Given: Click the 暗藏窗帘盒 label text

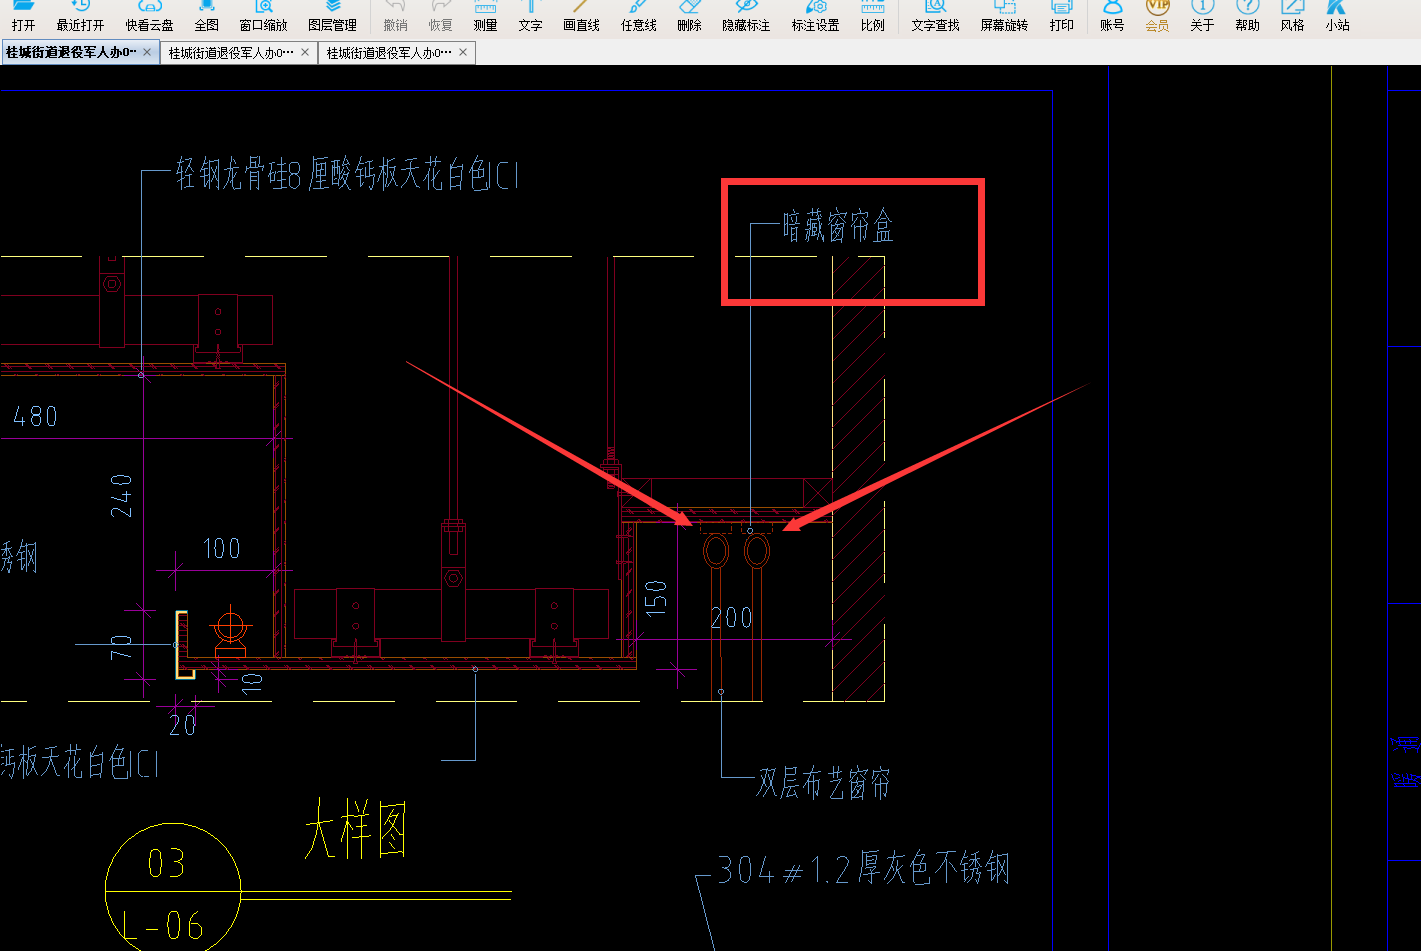Looking at the screenshot, I should click(x=838, y=227).
